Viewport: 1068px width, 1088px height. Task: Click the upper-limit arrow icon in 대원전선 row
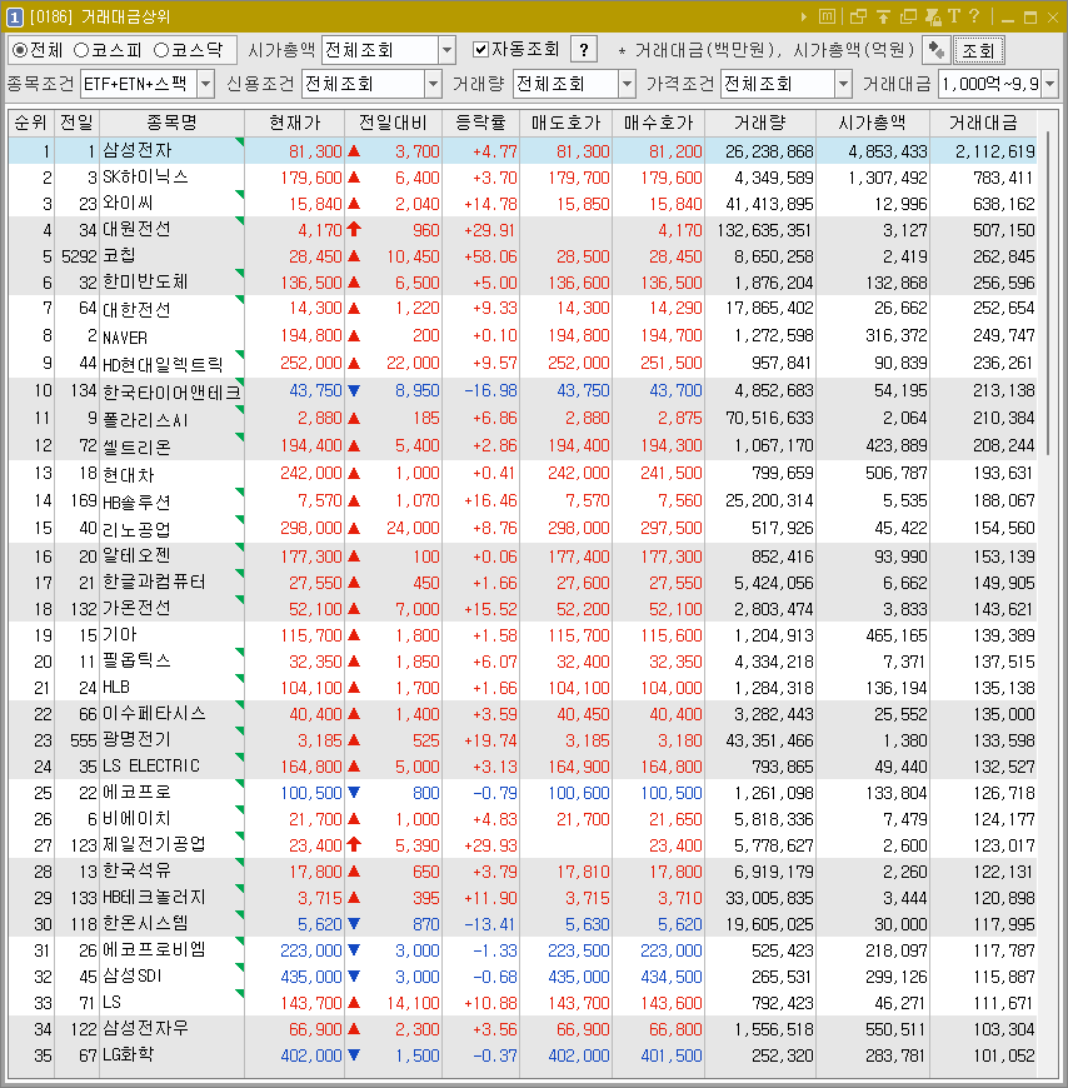(354, 229)
